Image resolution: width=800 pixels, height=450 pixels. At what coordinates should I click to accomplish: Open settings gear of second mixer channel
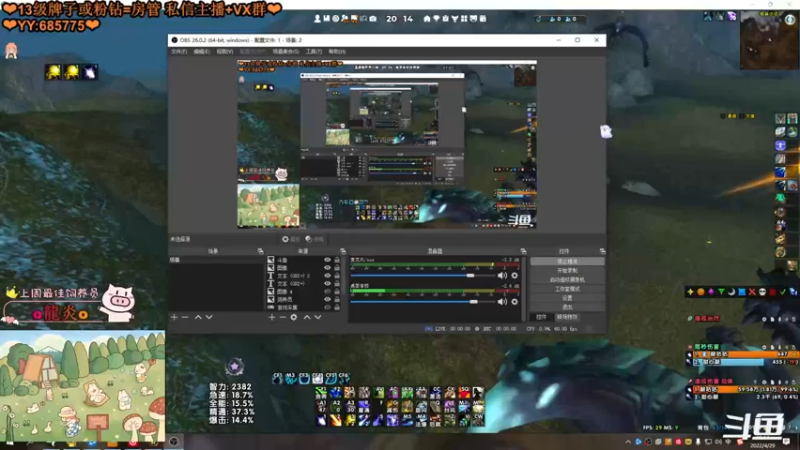point(514,302)
